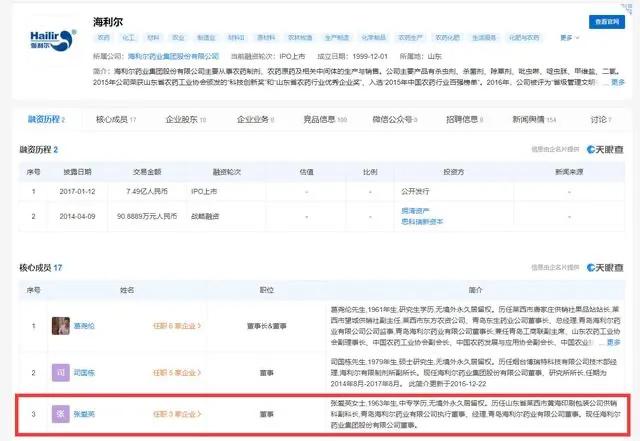640x441 pixels.
Task: Click the 90.8889万元人民币 amount cell
Action: [147, 216]
